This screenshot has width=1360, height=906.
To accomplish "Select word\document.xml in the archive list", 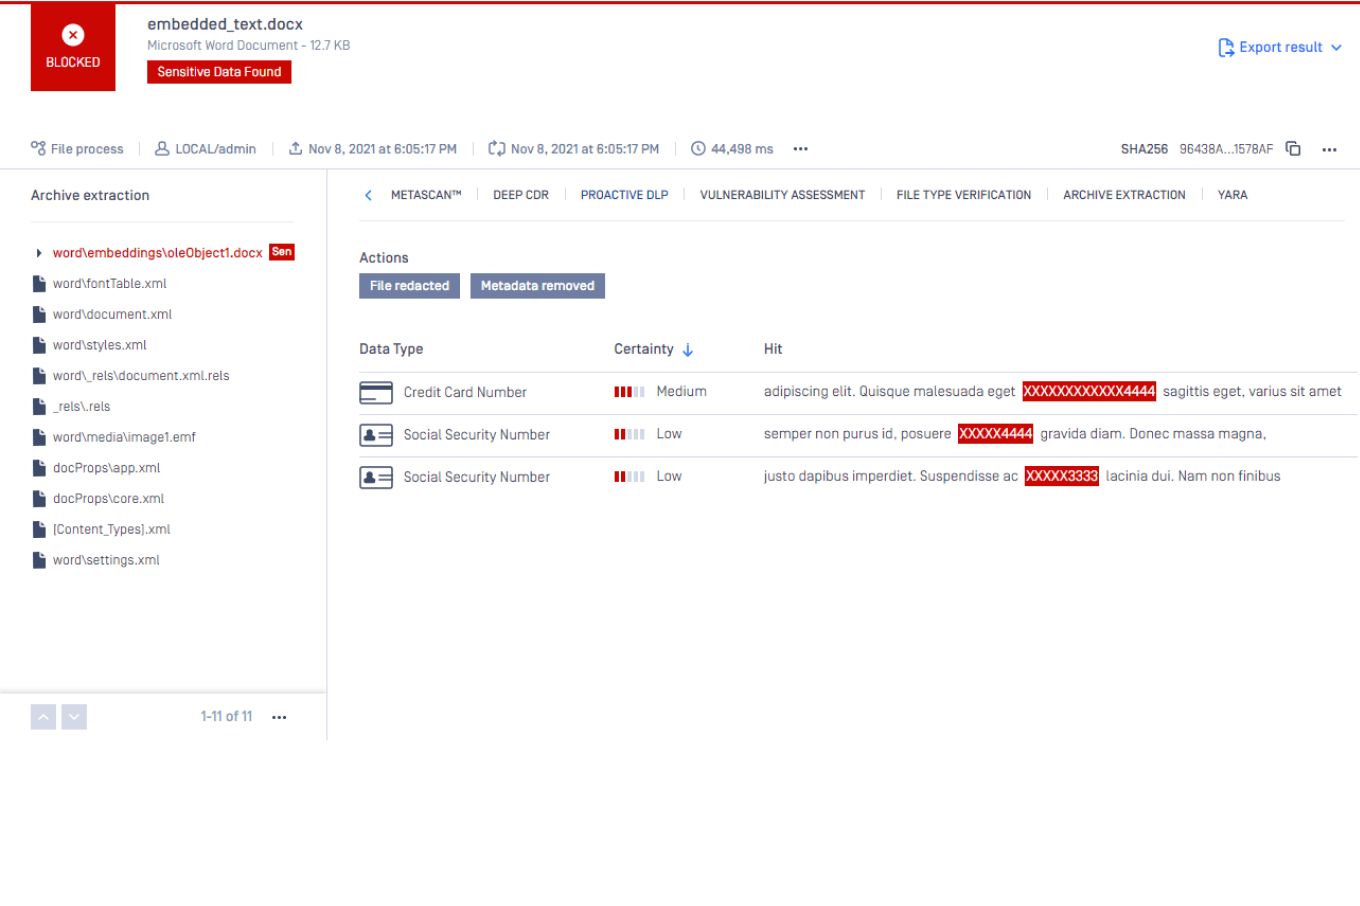I will (x=112, y=314).
